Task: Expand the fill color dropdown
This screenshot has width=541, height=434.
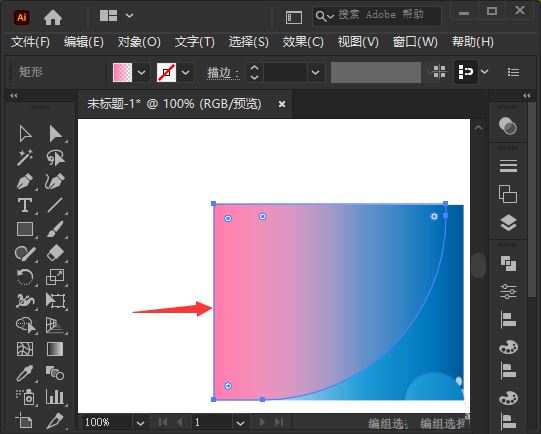Action: (x=141, y=72)
